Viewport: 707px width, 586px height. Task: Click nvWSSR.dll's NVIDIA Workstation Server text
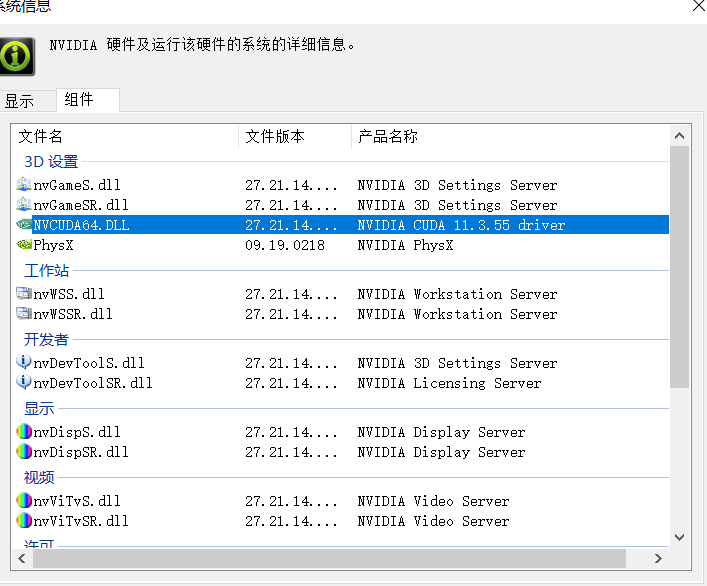[457, 314]
